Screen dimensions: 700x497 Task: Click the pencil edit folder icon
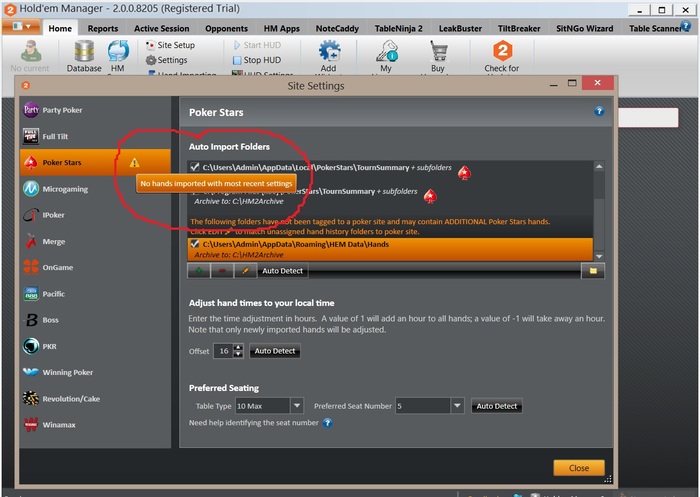pos(245,271)
